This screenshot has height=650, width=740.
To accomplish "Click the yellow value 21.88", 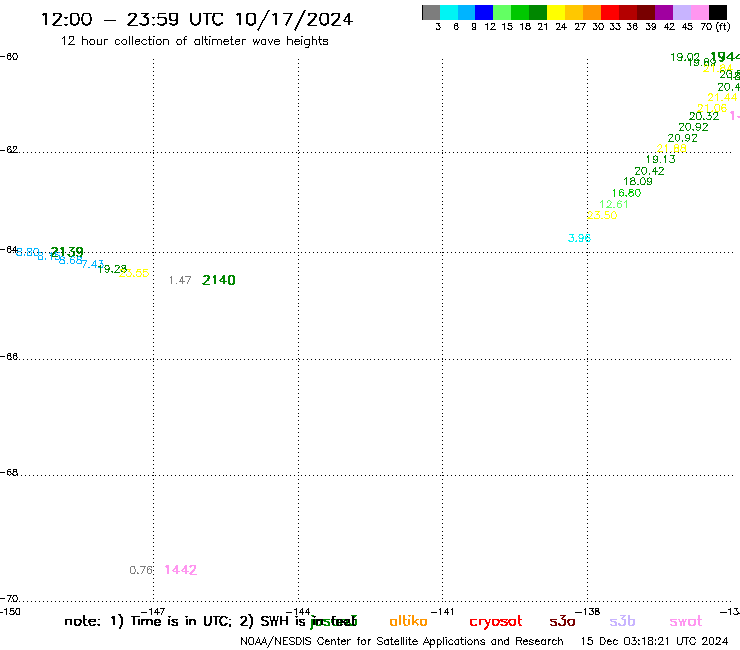I will (672, 148).
